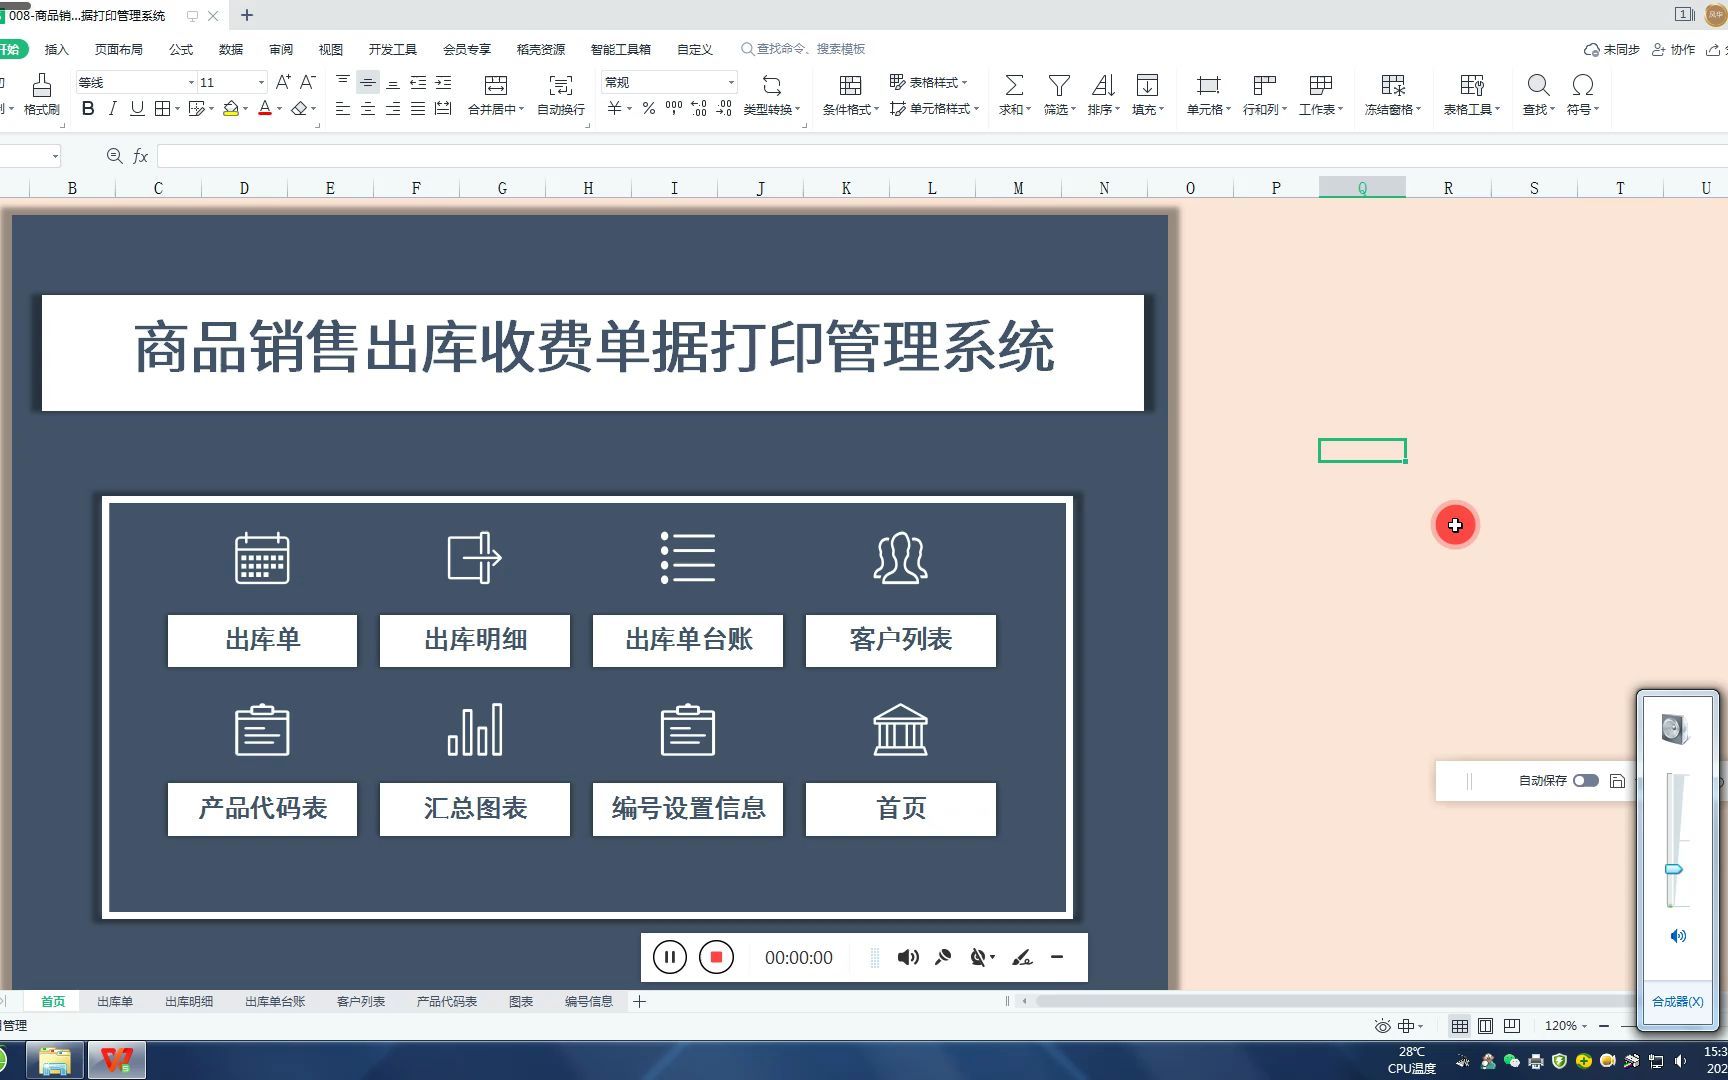Image resolution: width=1728 pixels, height=1080 pixels.
Task: Click the 汇总图表 navigation button
Action: pos(475,809)
